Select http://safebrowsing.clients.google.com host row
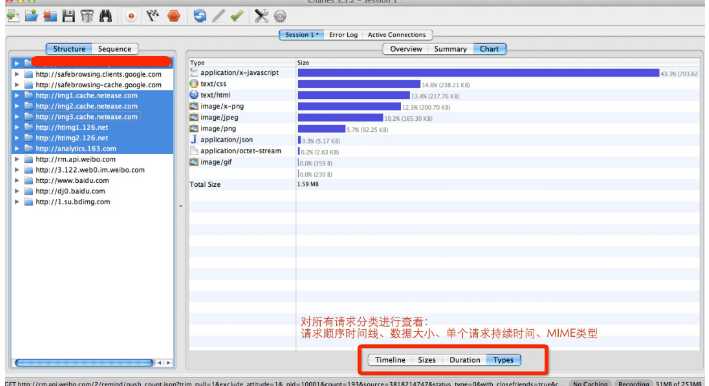Screen dimensions: 709x386 point(92,74)
